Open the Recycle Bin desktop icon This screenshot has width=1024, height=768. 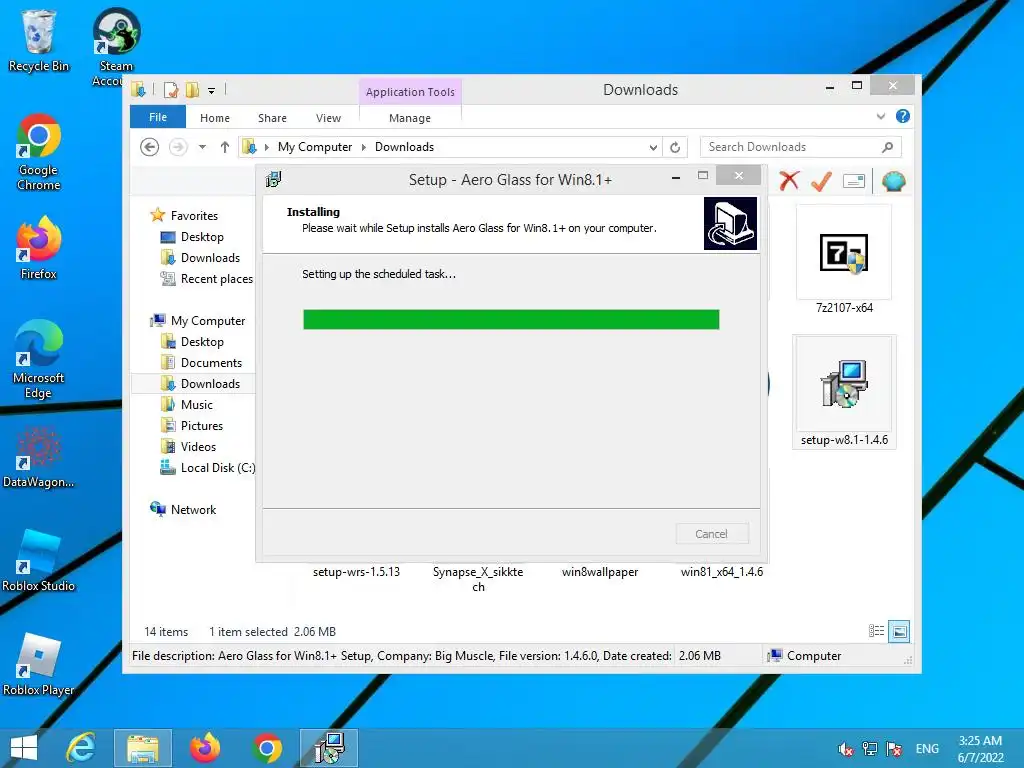point(39,40)
